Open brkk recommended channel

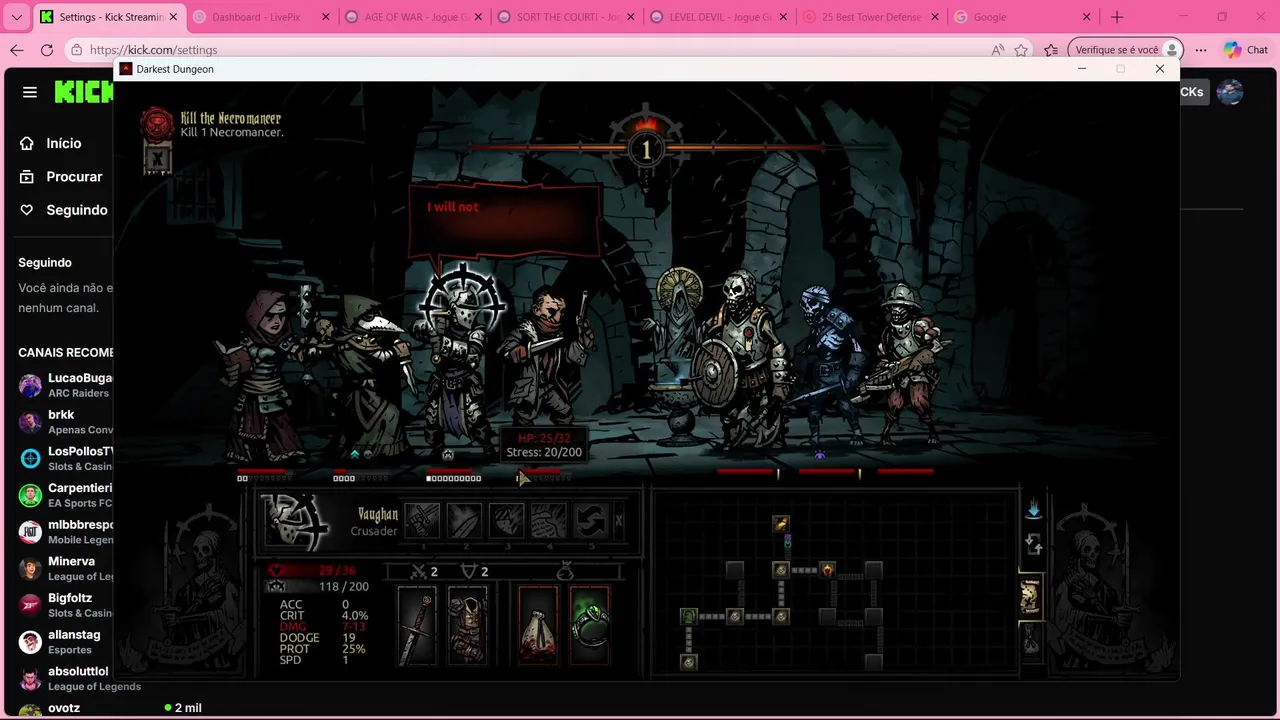coord(66,422)
